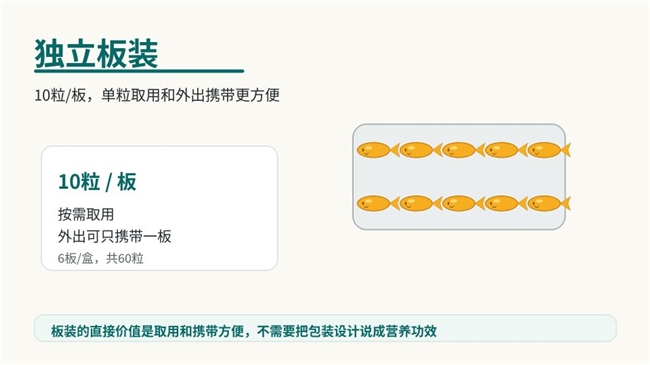Click the last fish capsule in top row
The height and width of the screenshot is (365, 650).
coord(548,150)
